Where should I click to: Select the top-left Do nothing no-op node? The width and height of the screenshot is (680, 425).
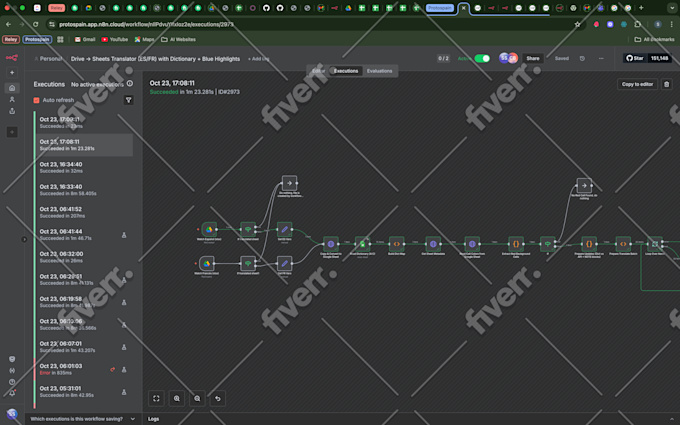(x=289, y=183)
